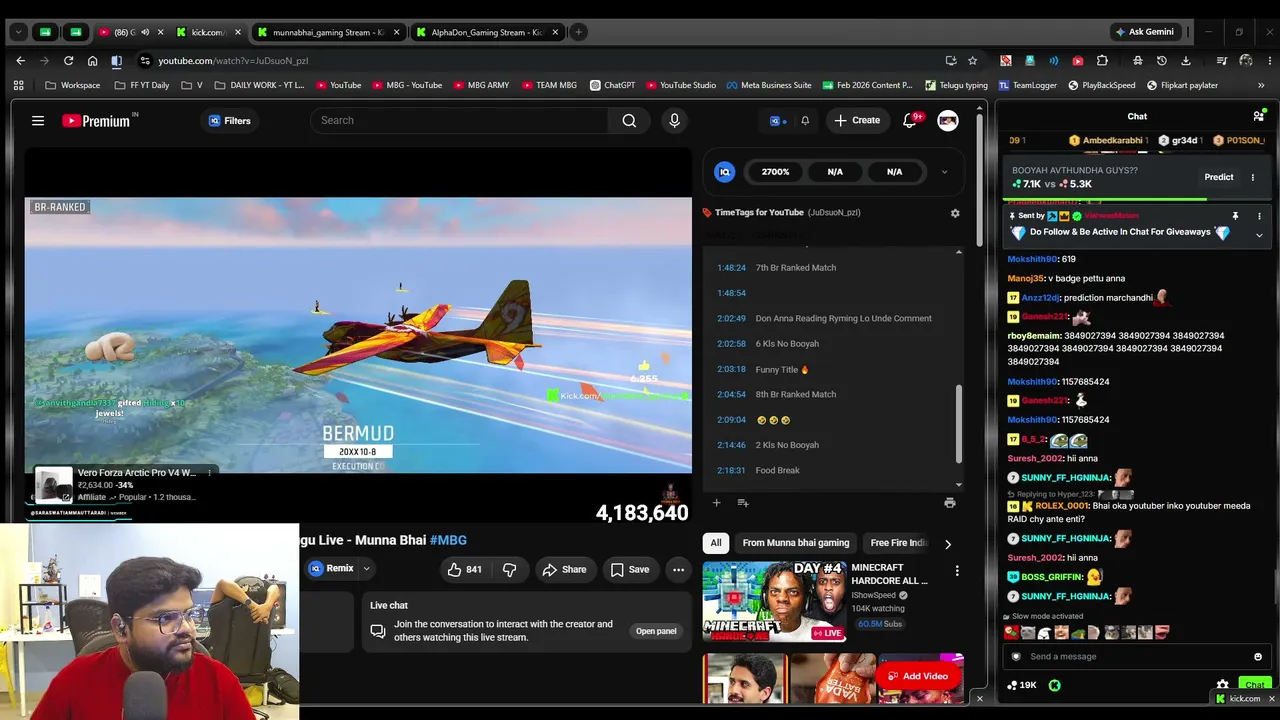1280x720 pixels.
Task: Switch to the kick.com browser tab
Action: pyautogui.click(x=208, y=32)
